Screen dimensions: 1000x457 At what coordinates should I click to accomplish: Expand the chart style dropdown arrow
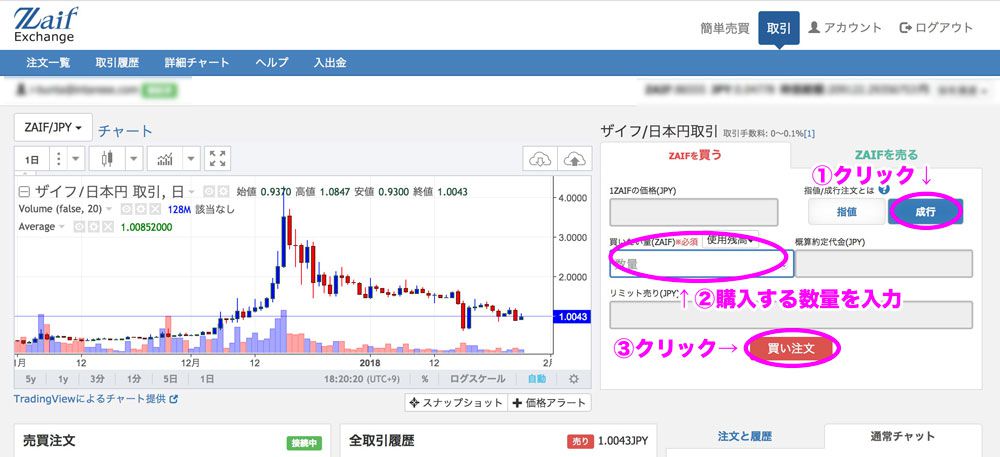133,159
